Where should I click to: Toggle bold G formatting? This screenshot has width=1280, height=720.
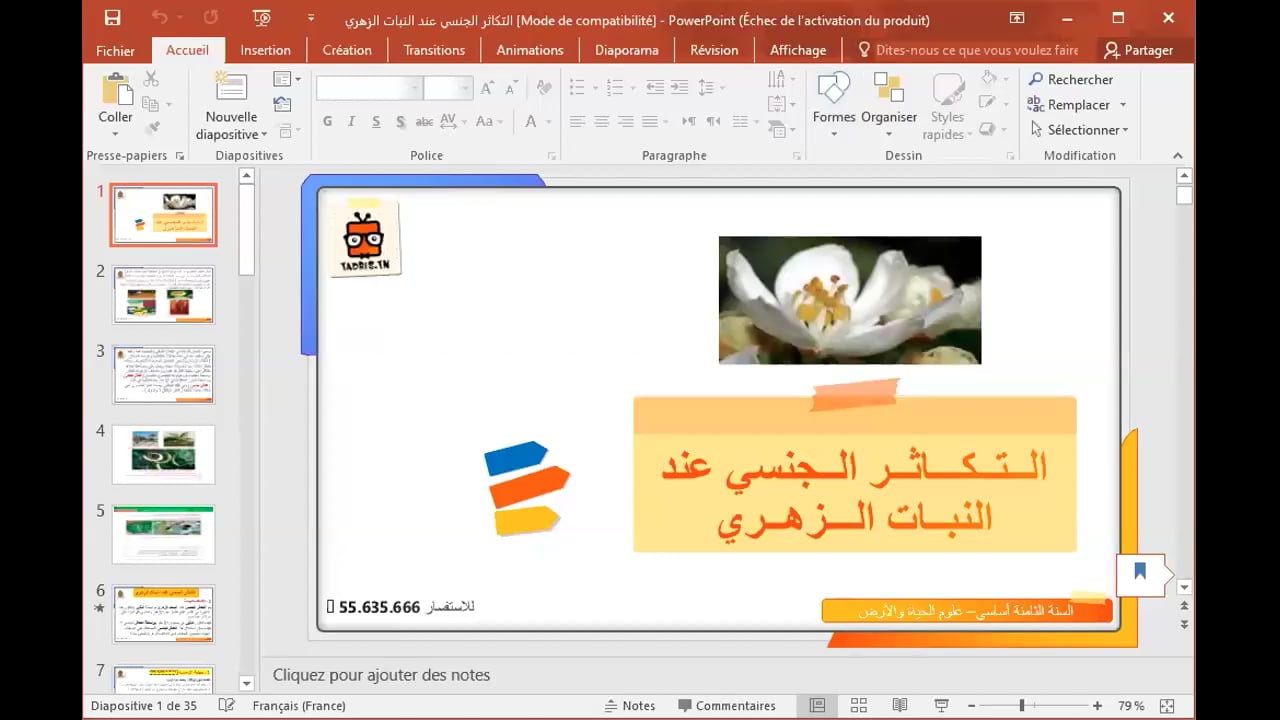click(327, 121)
